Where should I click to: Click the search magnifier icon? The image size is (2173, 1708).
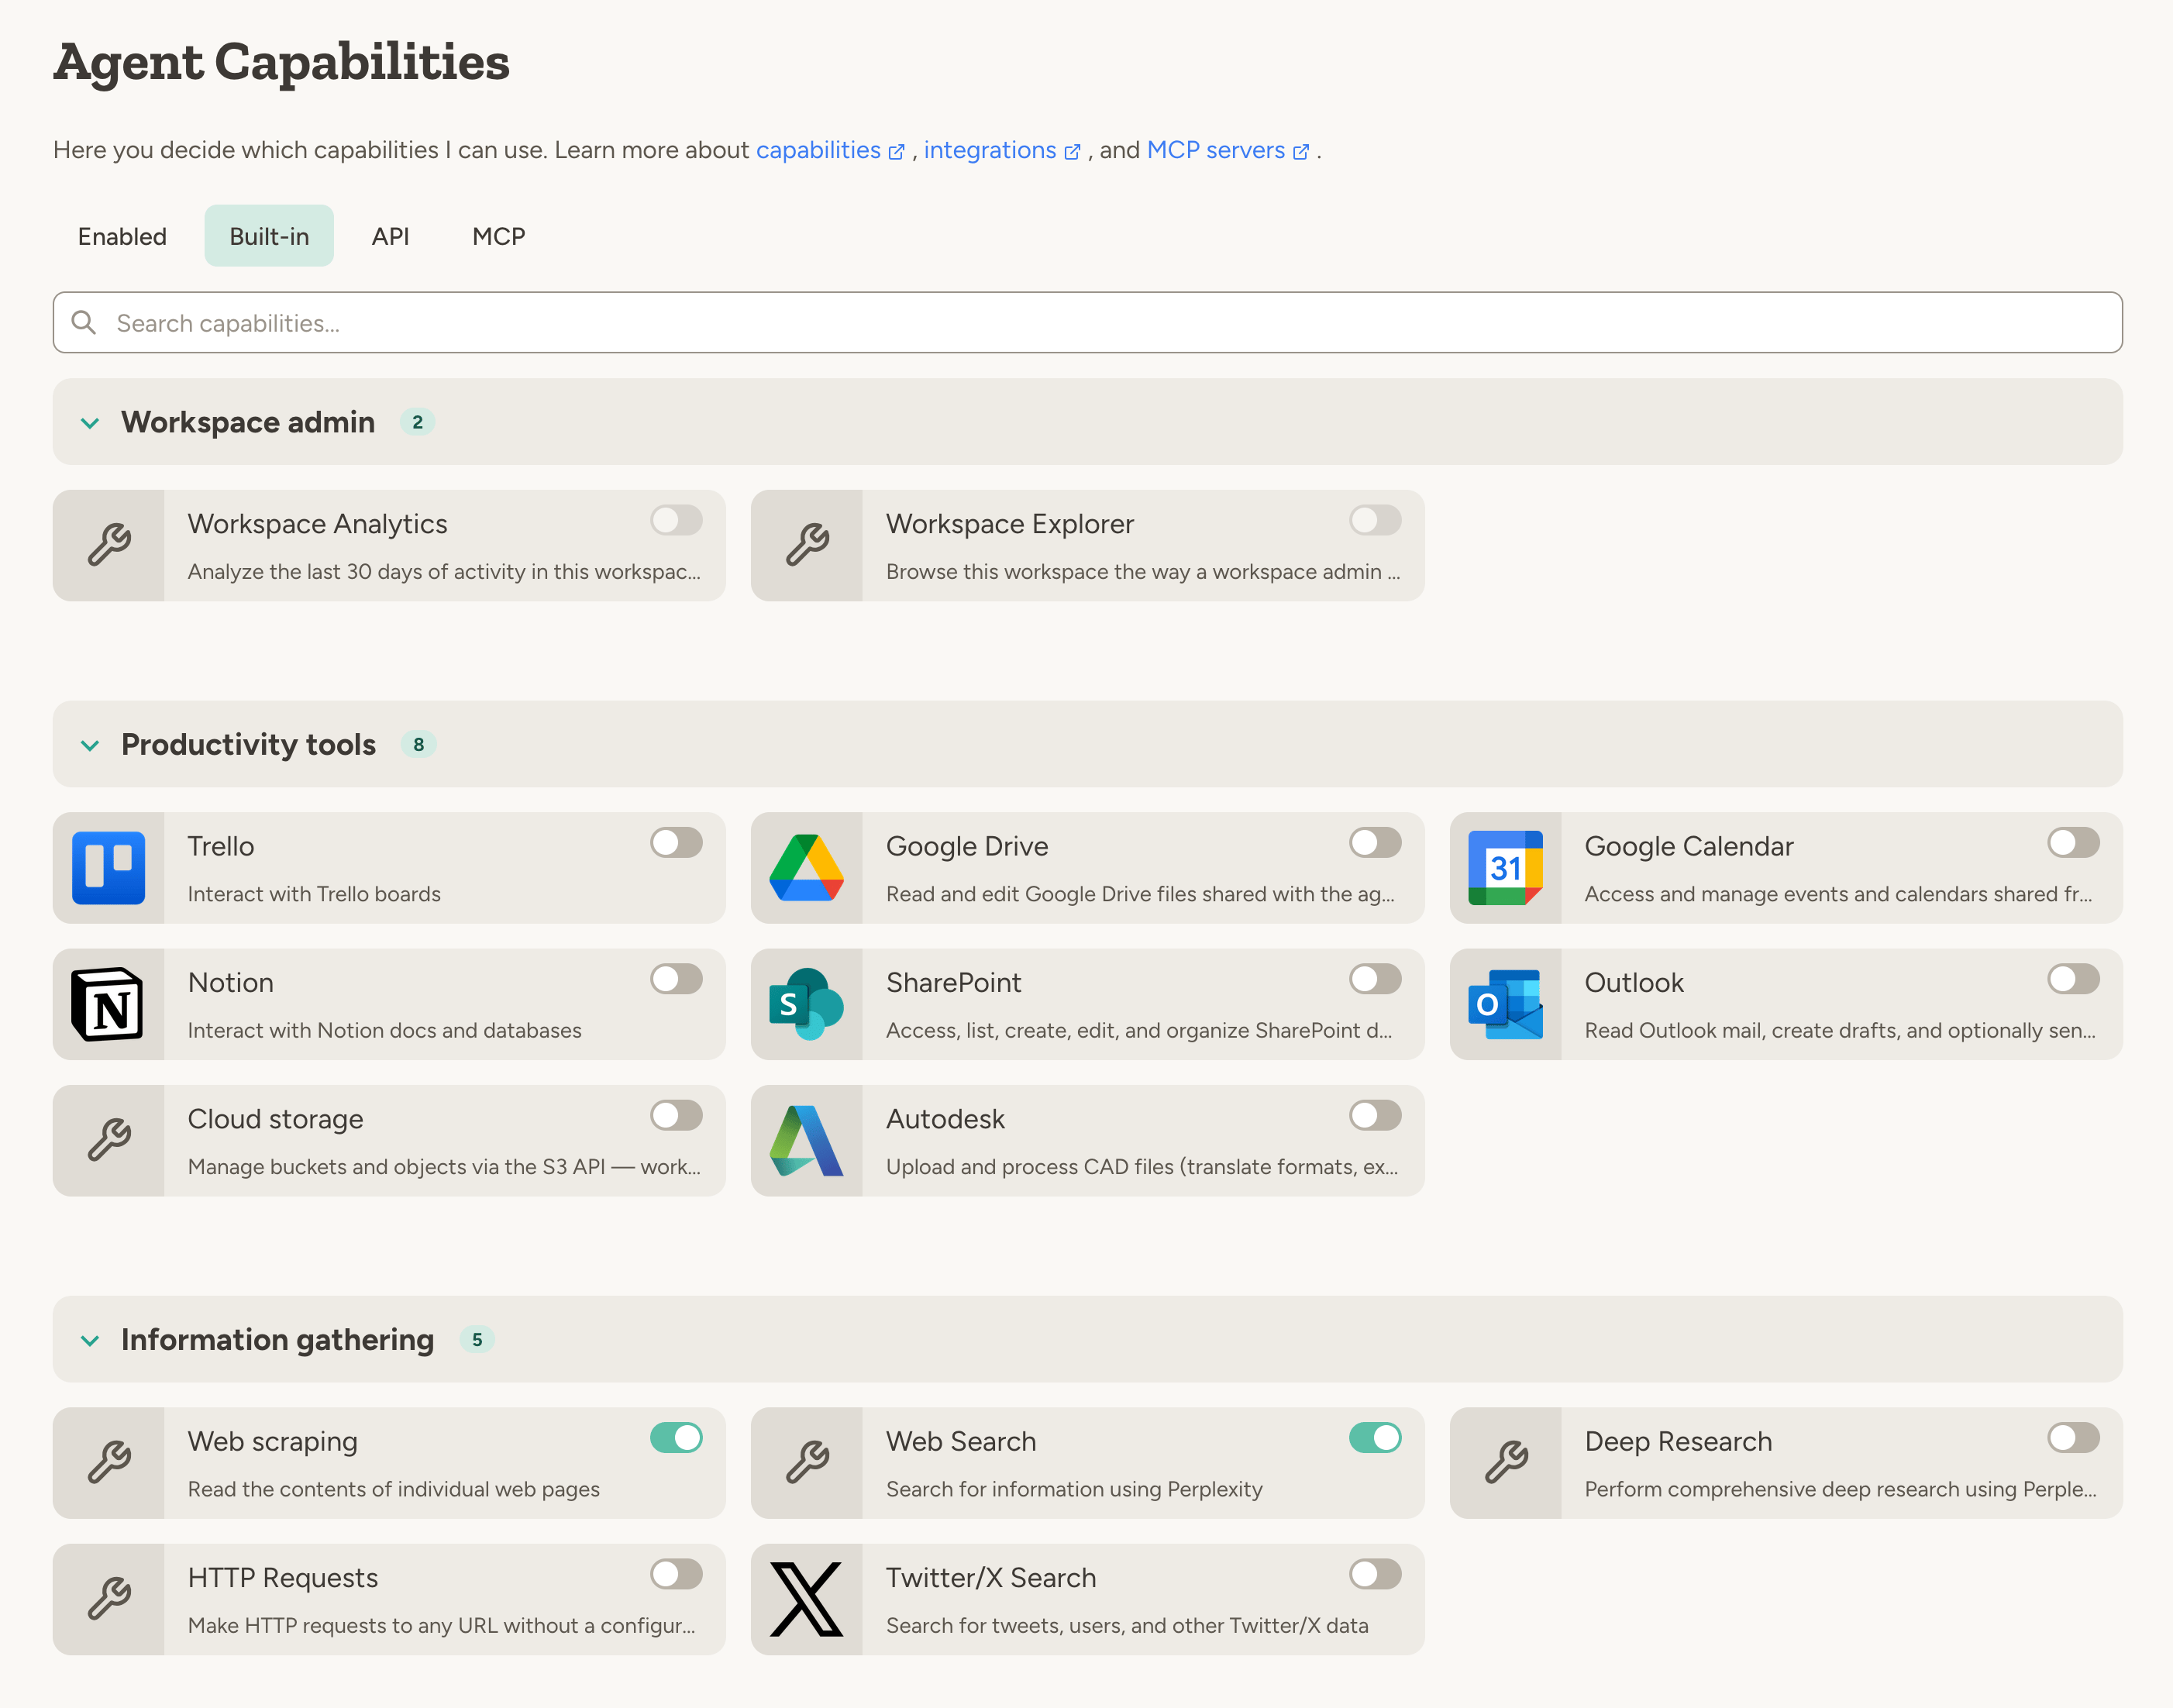[84, 322]
